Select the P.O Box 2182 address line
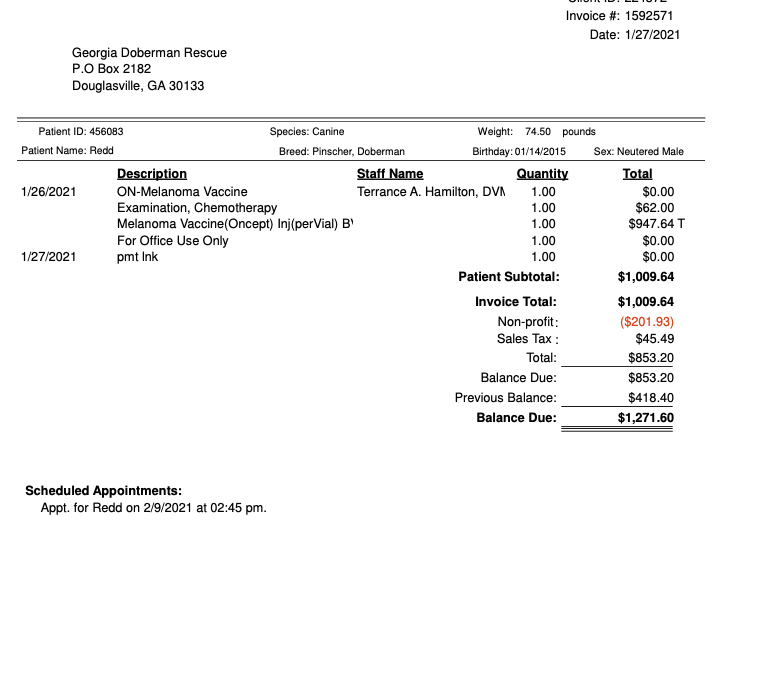 (x=112, y=69)
